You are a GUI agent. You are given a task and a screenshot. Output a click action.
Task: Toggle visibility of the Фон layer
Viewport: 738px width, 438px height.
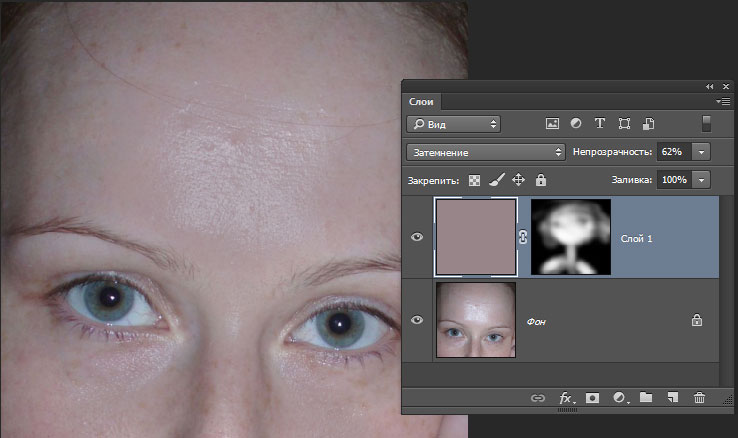(418, 320)
